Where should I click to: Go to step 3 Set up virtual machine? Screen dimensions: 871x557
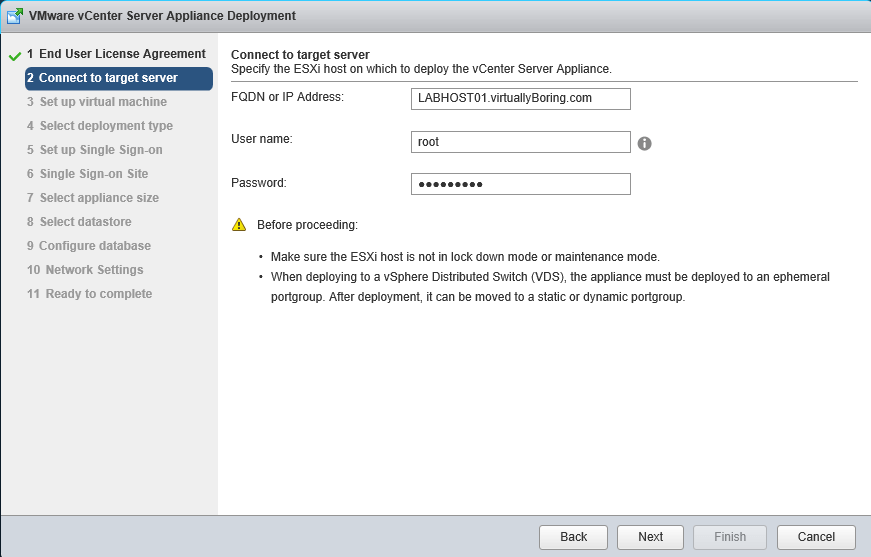[x=103, y=102]
